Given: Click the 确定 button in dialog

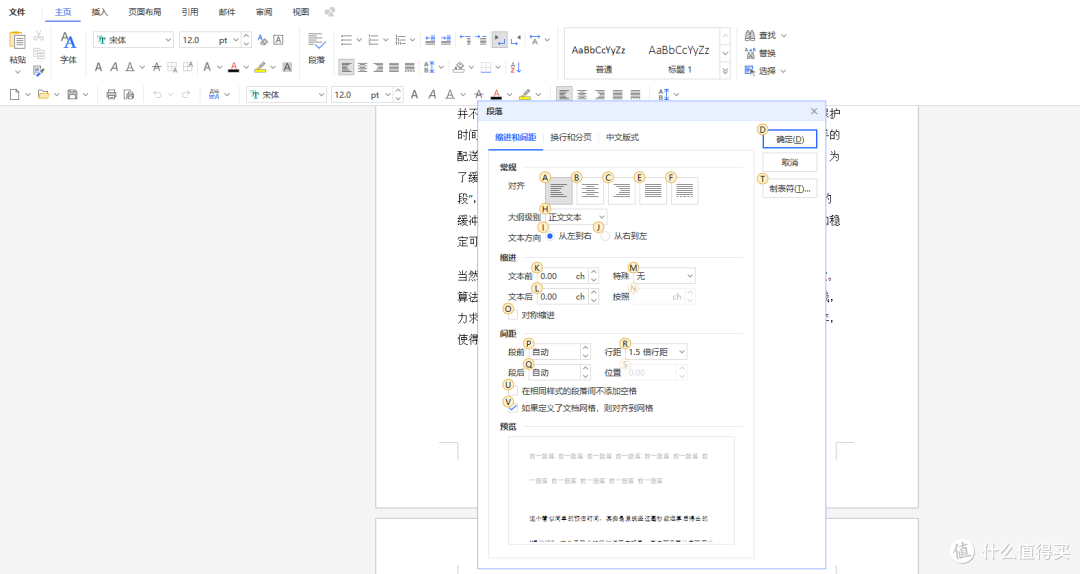Looking at the screenshot, I should click(x=789, y=139).
